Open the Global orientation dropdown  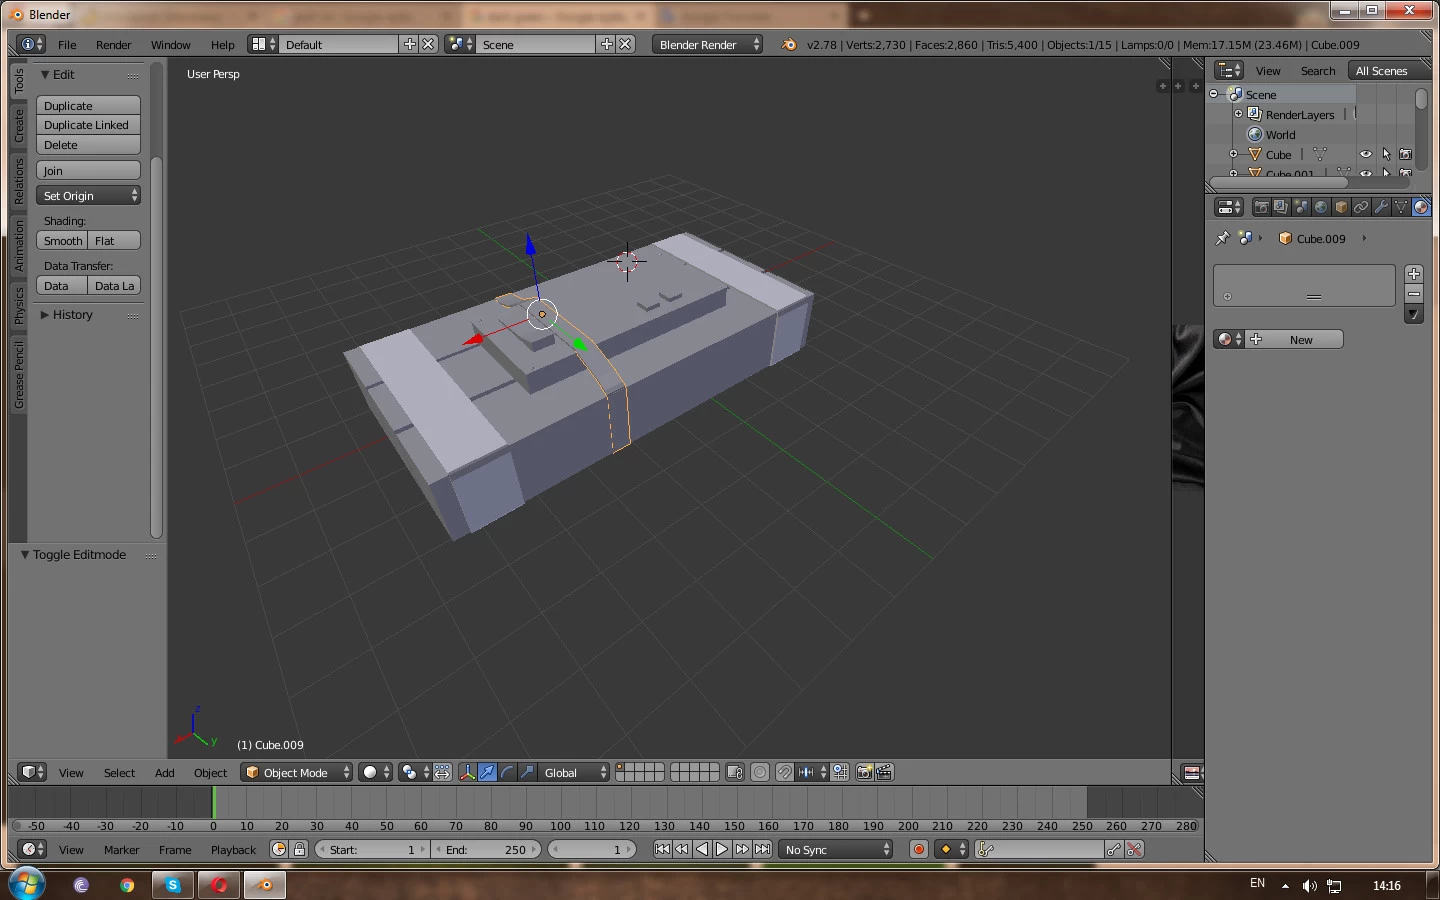(x=575, y=772)
